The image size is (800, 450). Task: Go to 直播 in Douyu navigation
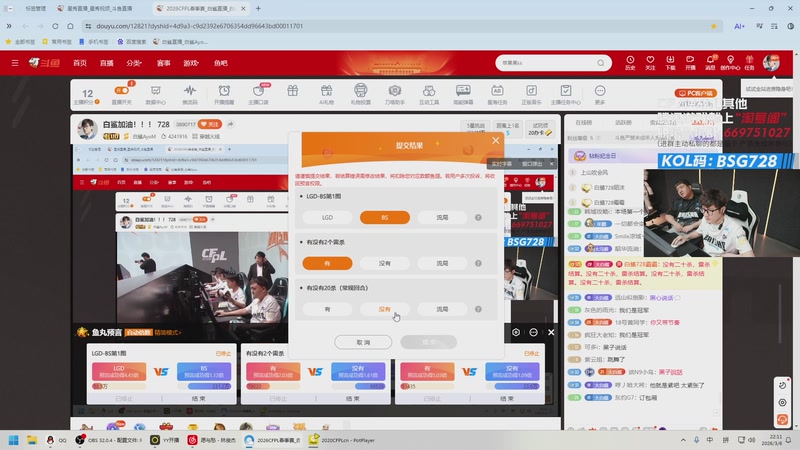pos(107,63)
